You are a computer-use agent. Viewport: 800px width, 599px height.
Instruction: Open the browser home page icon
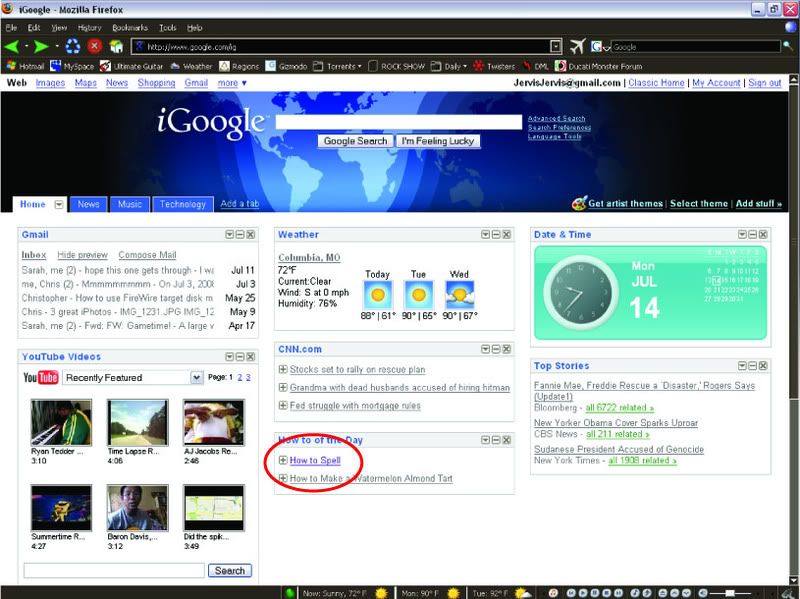coord(116,47)
